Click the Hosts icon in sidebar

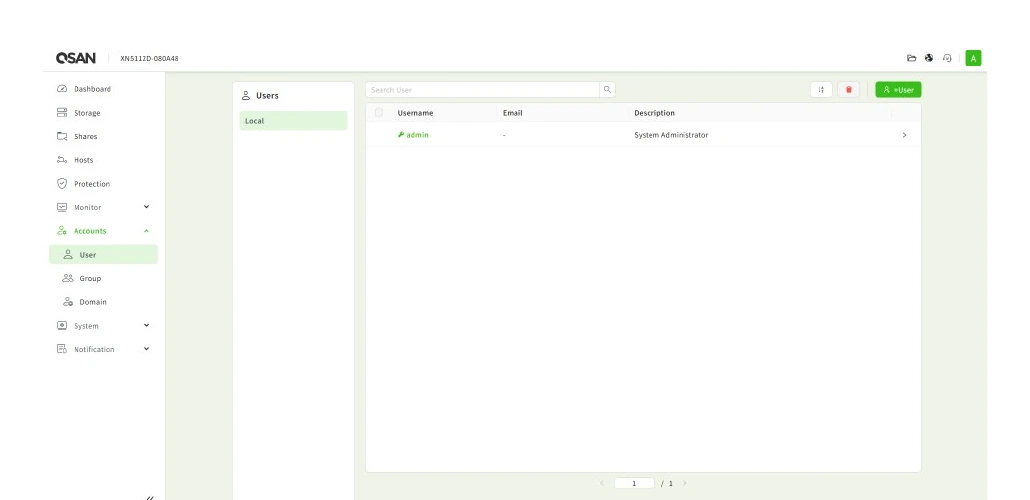tap(62, 160)
